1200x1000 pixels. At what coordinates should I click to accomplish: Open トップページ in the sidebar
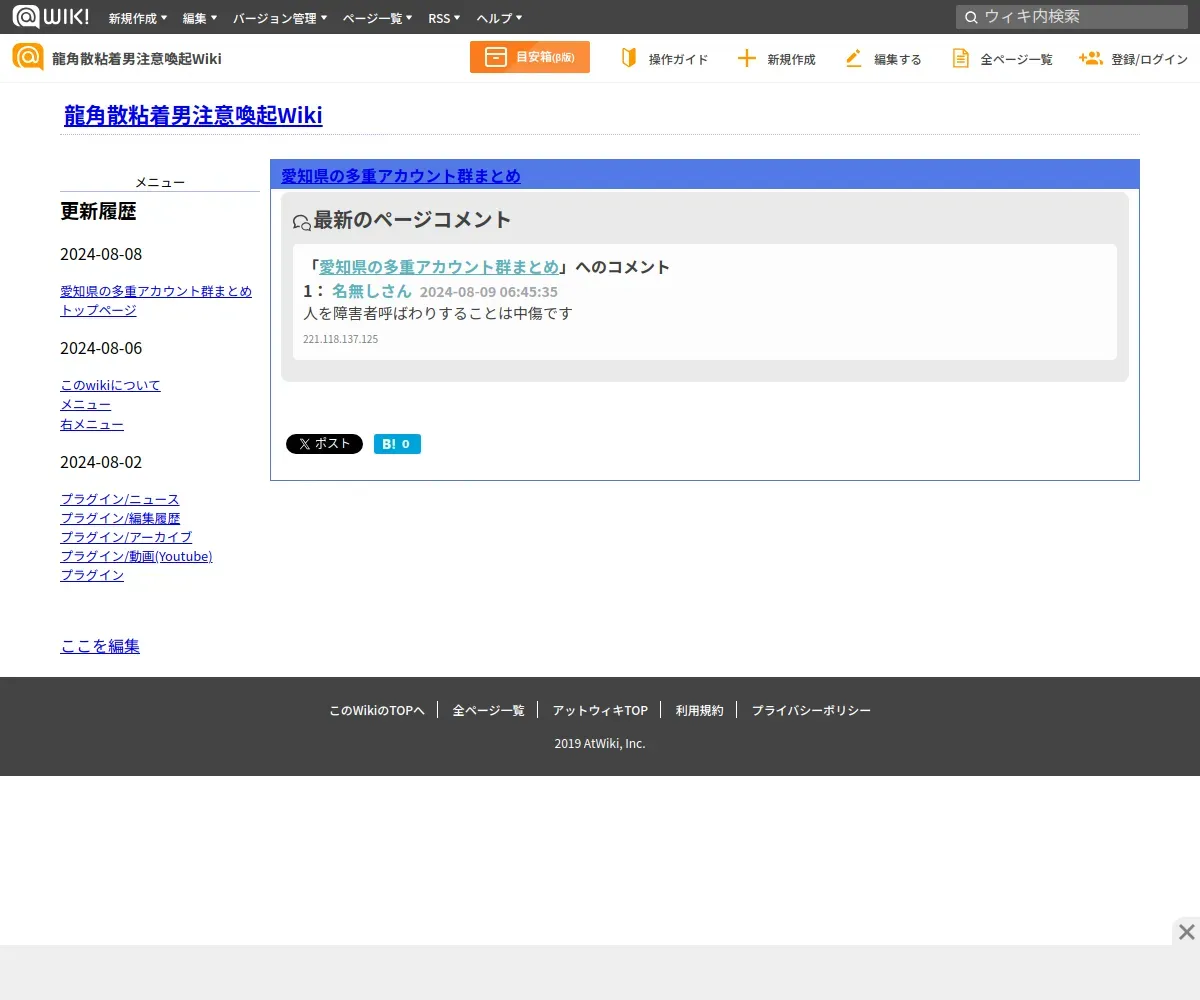tap(98, 310)
